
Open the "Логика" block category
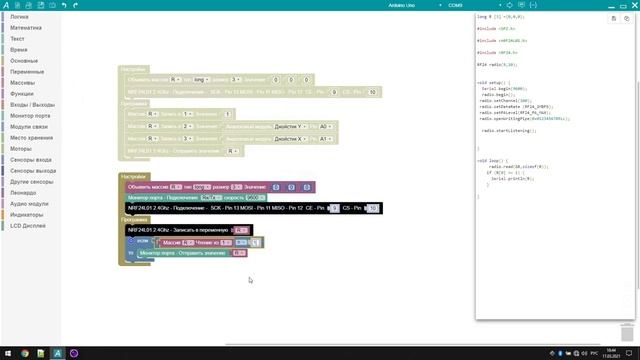(x=19, y=17)
